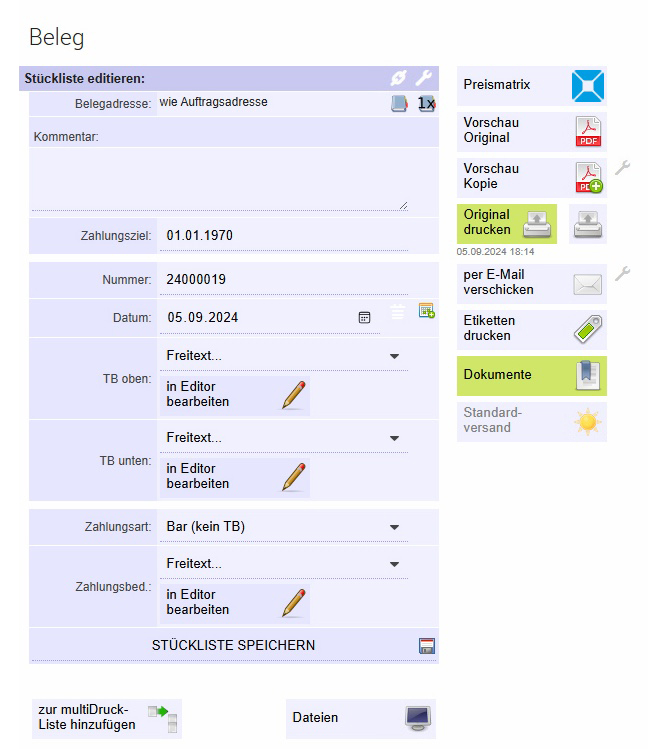This screenshot has height=749, width=648.
Task: Click into the Kommentar text area
Action: 219,180
